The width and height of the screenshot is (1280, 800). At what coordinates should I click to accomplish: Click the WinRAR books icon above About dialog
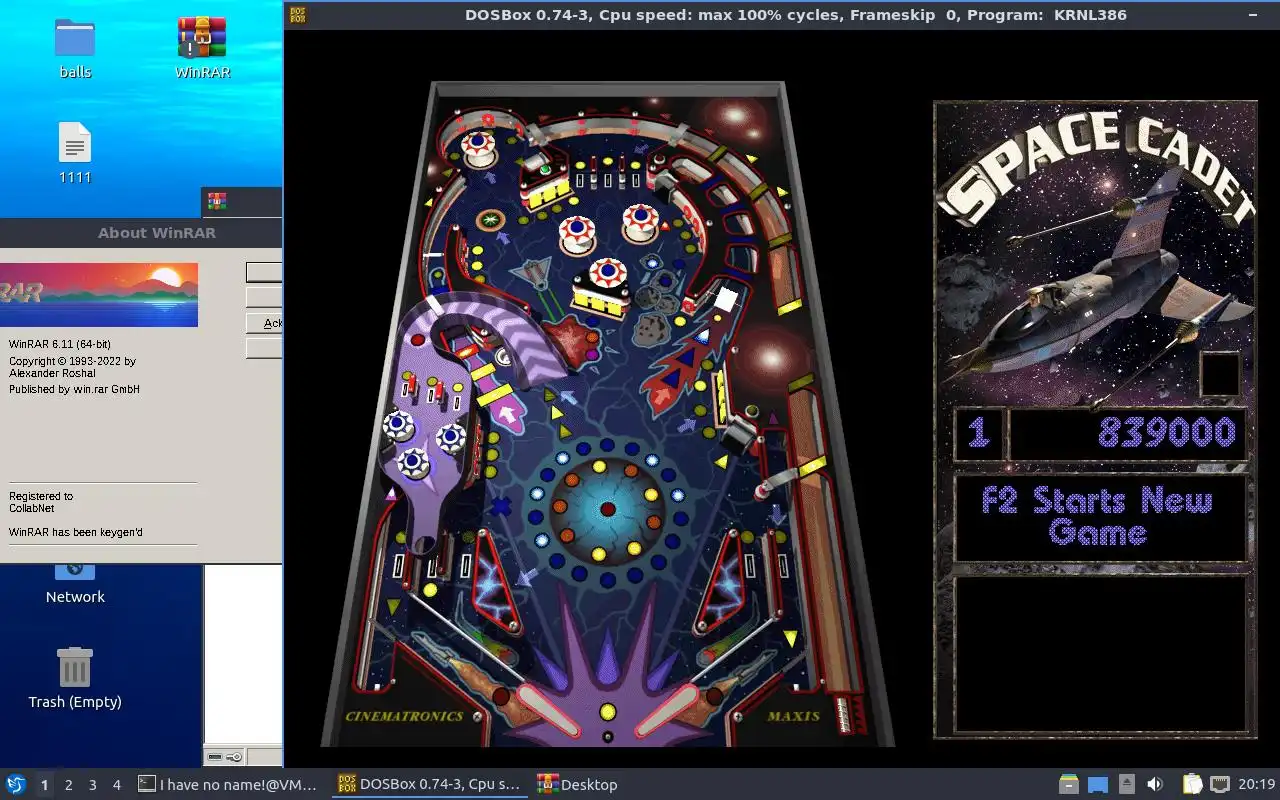click(217, 202)
